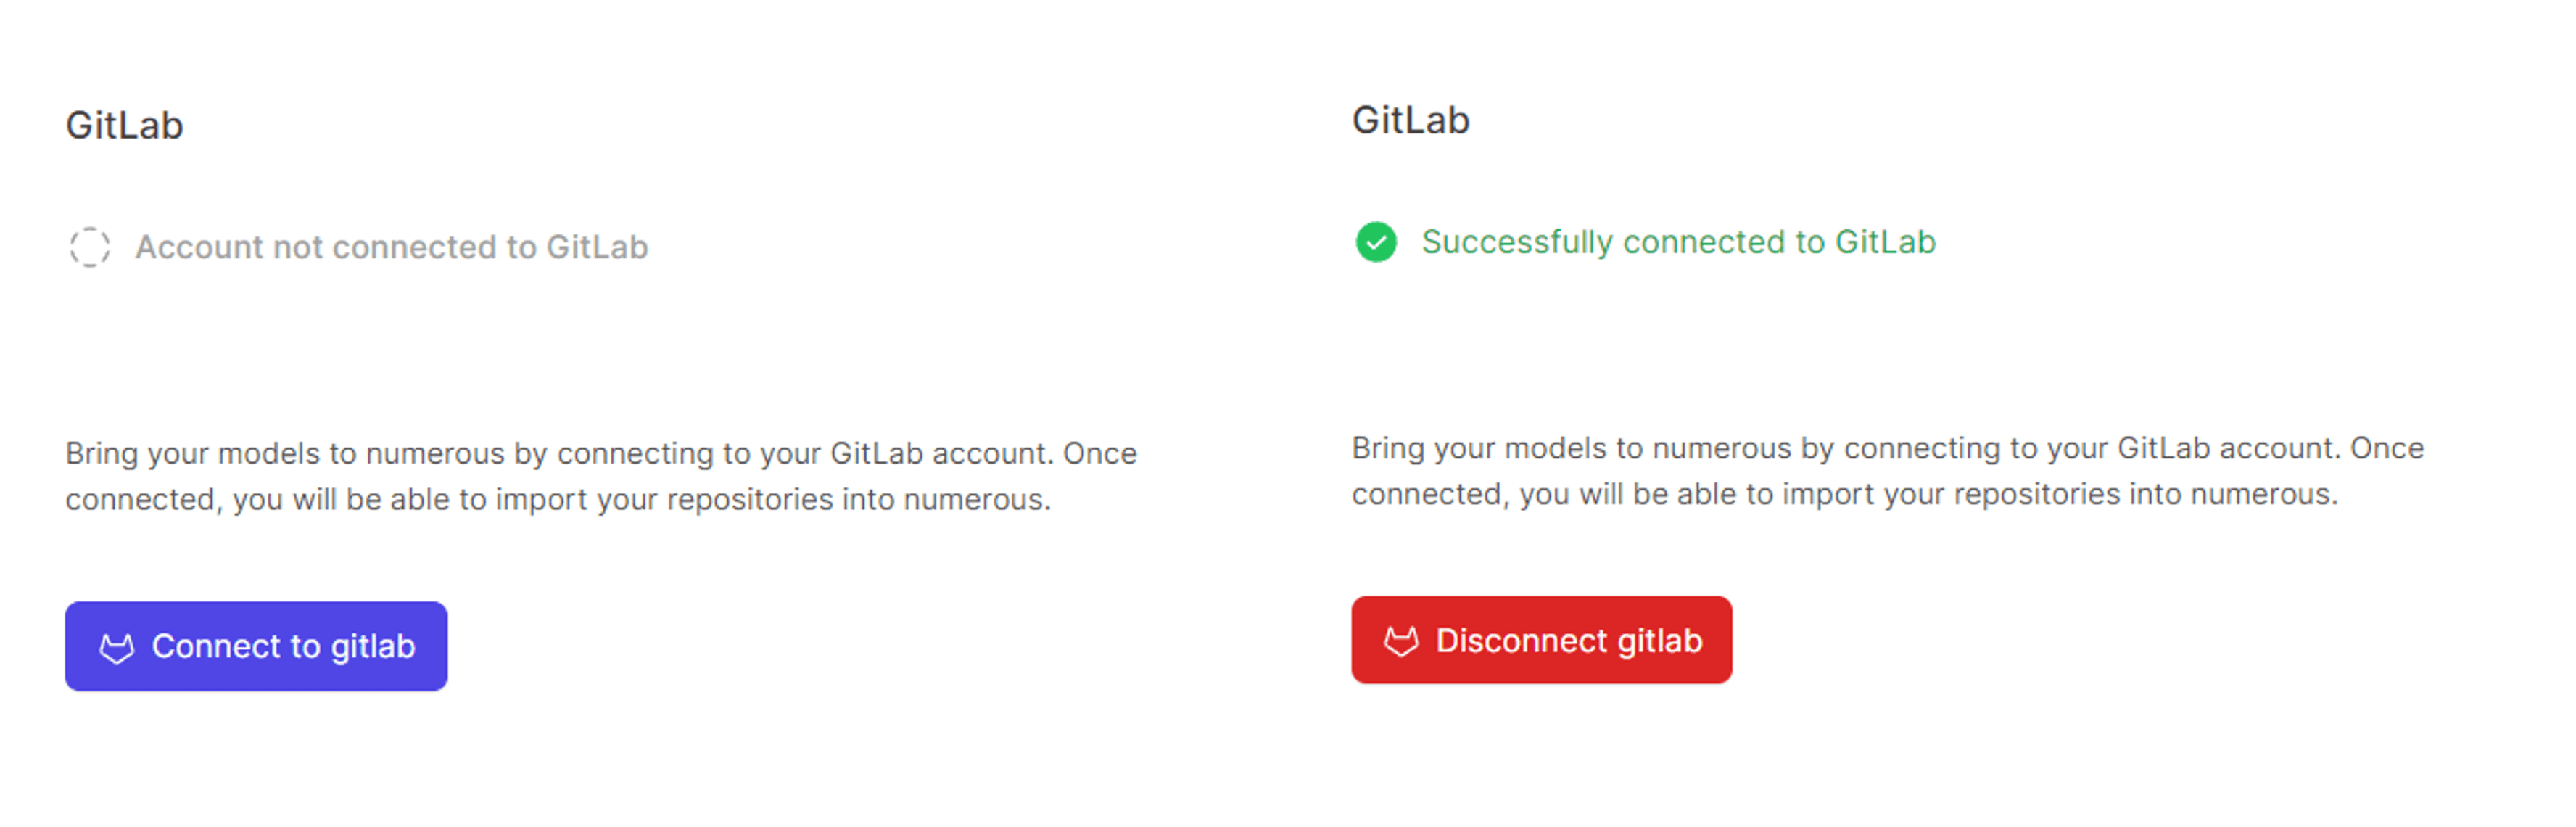Click the 'Successfully connected to GitLab' status text
The height and width of the screenshot is (827, 2576).
[1678, 242]
